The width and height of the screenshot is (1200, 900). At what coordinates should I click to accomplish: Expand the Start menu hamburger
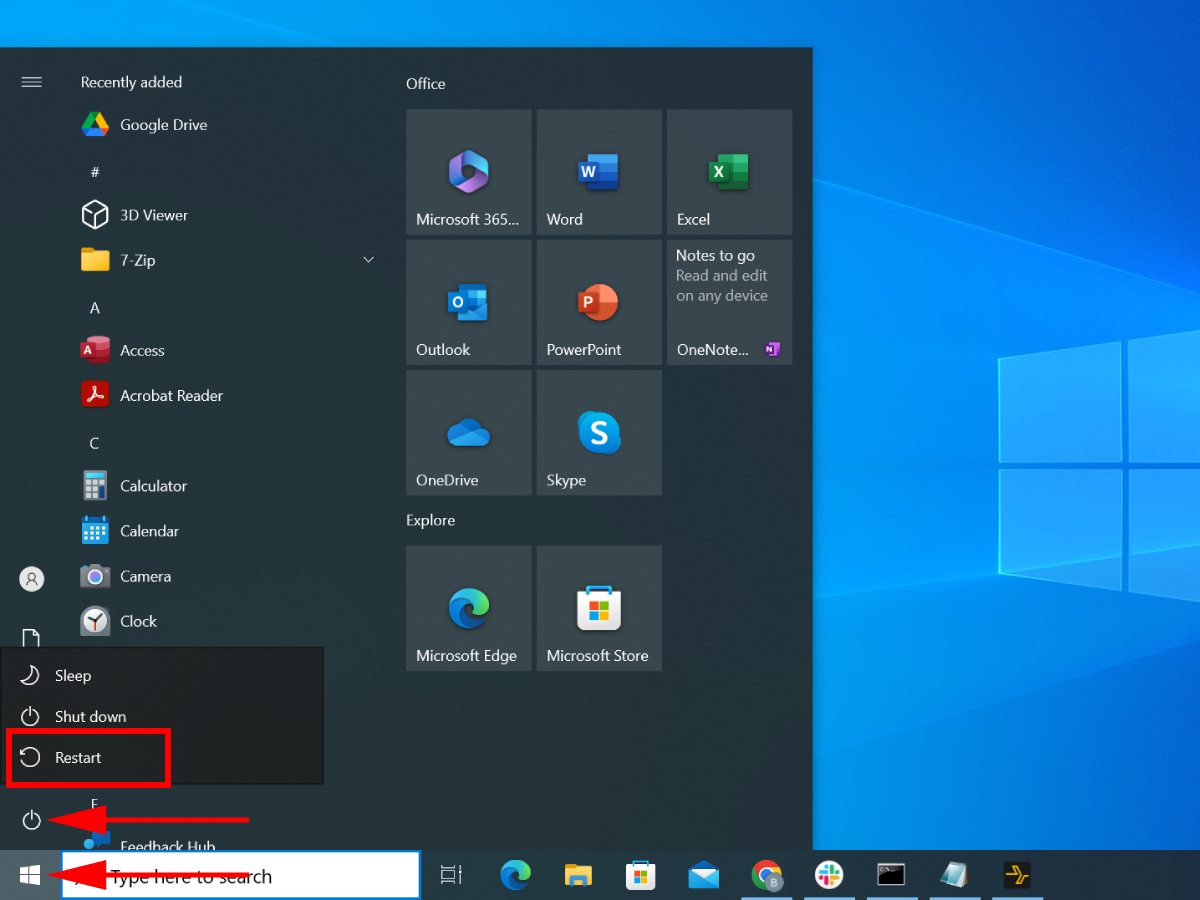[32, 82]
